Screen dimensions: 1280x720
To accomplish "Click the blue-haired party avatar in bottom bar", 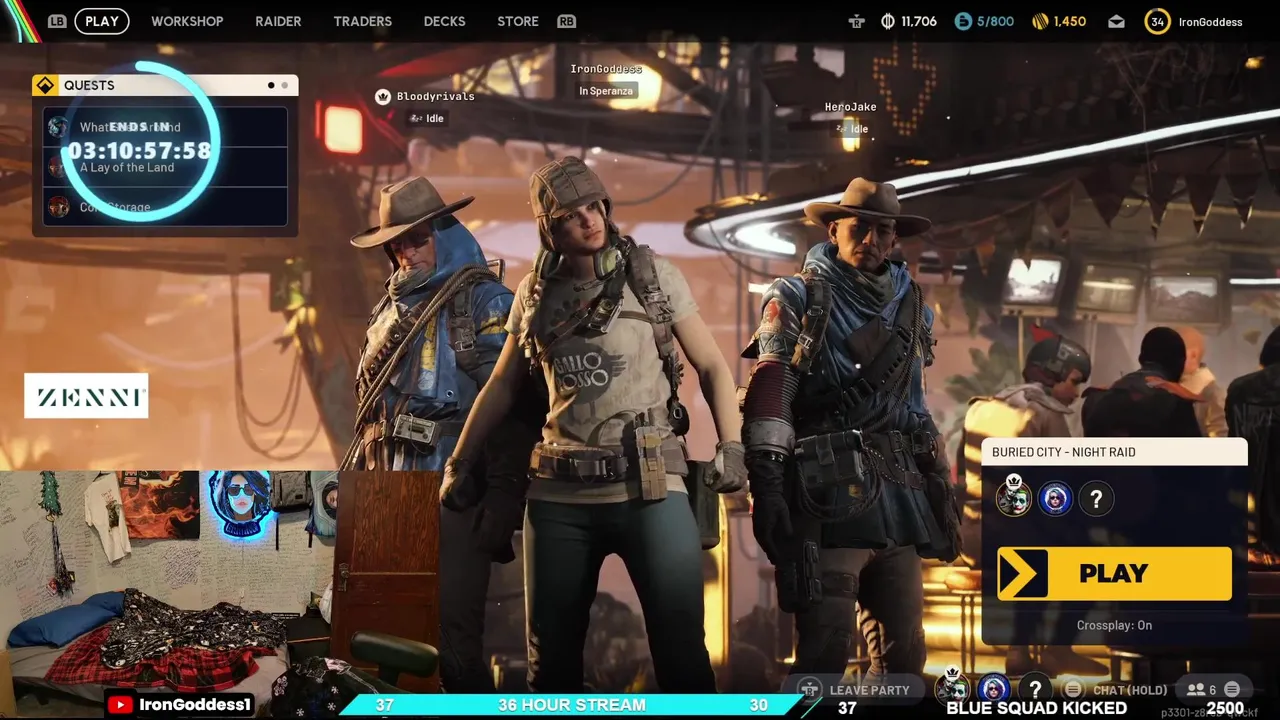I will pos(993,688).
